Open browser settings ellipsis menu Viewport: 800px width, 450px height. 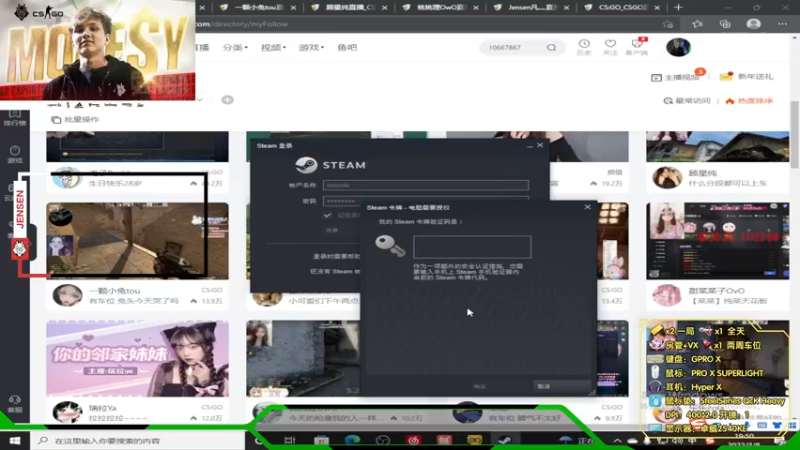(782, 24)
